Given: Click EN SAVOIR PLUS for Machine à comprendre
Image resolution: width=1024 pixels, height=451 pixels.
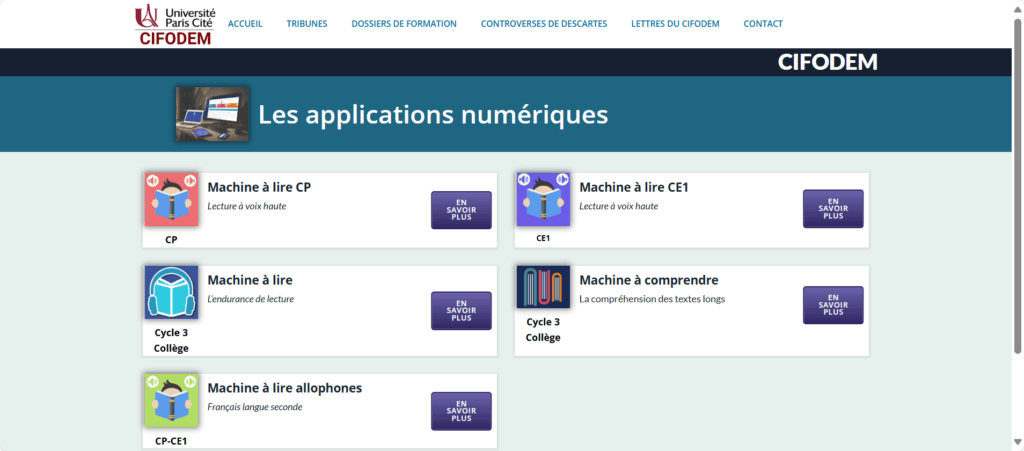Looking at the screenshot, I should point(833,305).
